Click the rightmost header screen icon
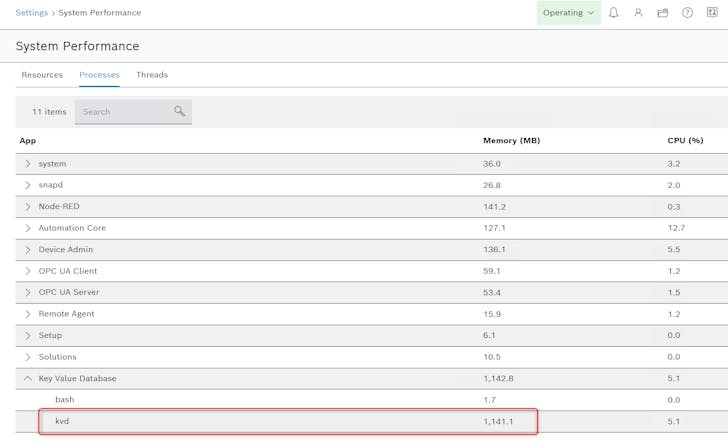The width and height of the screenshot is (728, 448). coord(712,13)
